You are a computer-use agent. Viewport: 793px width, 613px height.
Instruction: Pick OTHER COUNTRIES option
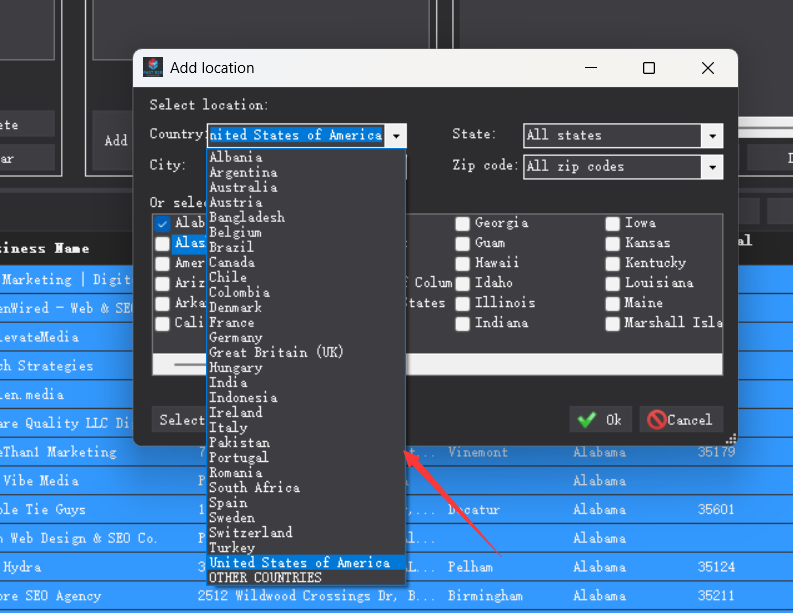pos(265,577)
